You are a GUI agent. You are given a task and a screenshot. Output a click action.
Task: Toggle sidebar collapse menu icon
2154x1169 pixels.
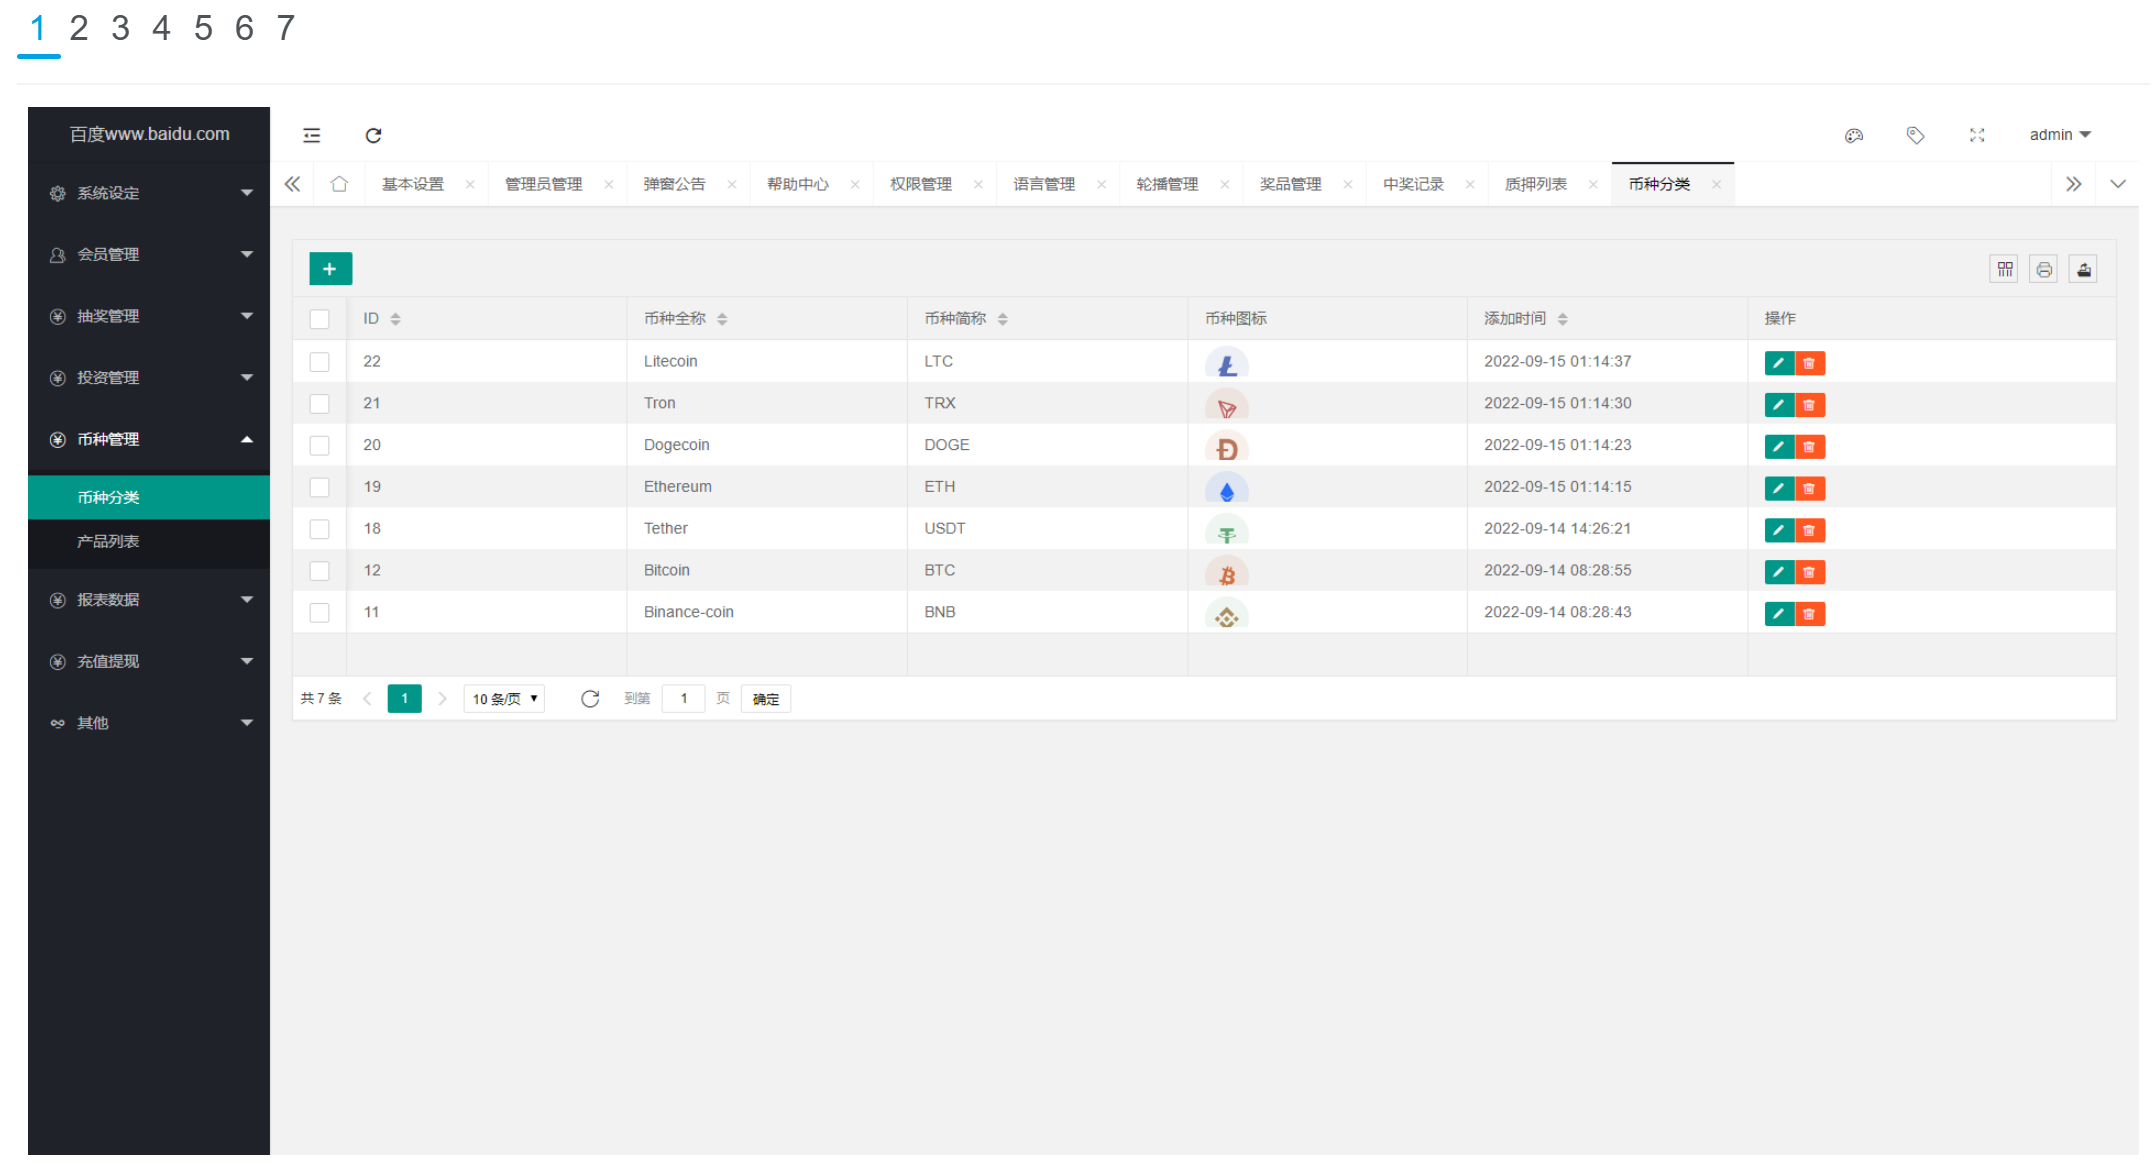point(312,135)
